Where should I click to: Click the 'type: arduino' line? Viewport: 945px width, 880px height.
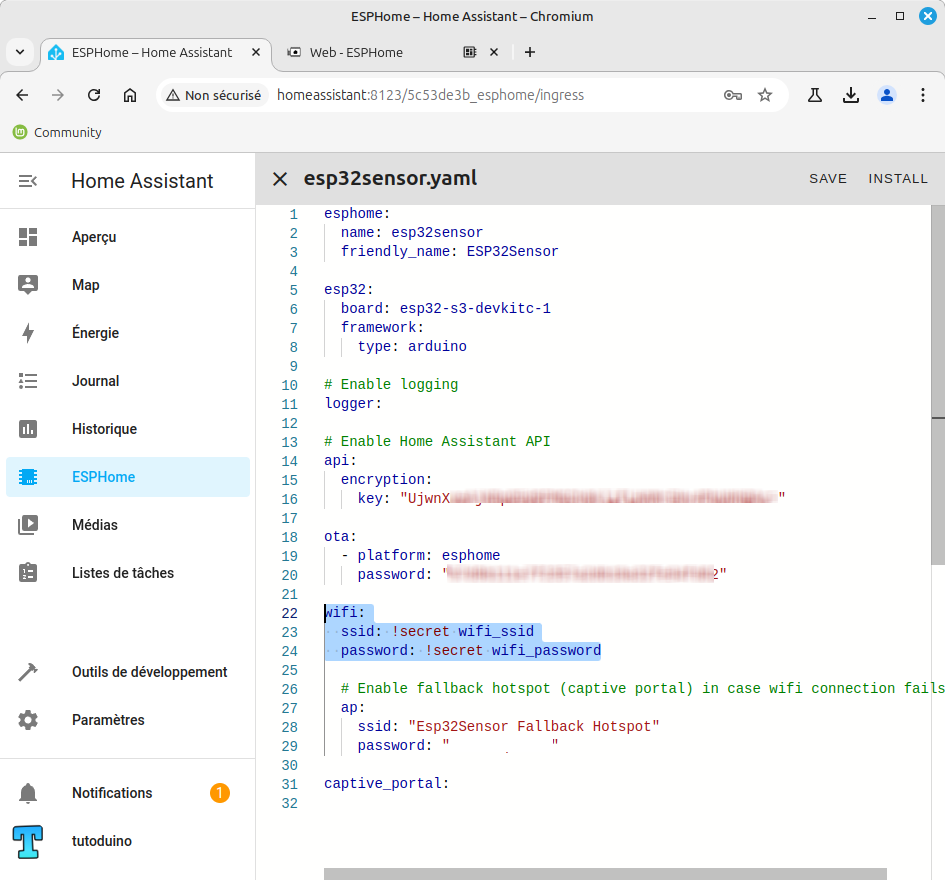pyautogui.click(x=412, y=347)
